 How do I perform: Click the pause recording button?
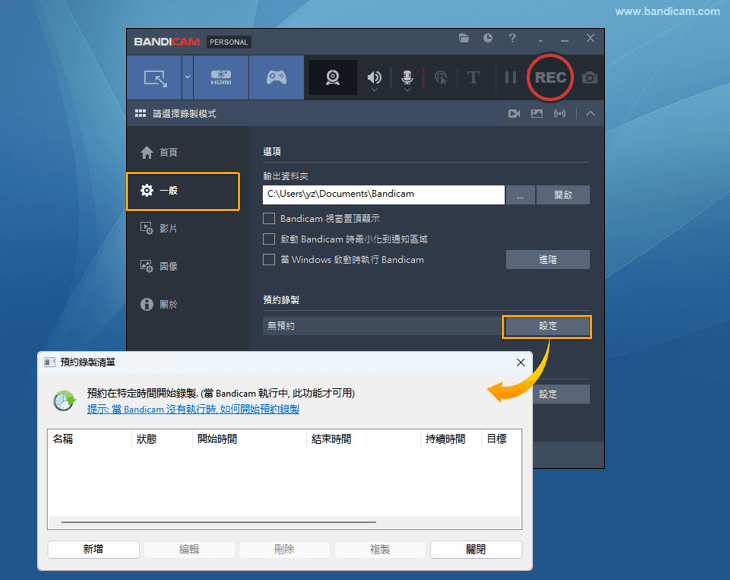point(510,77)
